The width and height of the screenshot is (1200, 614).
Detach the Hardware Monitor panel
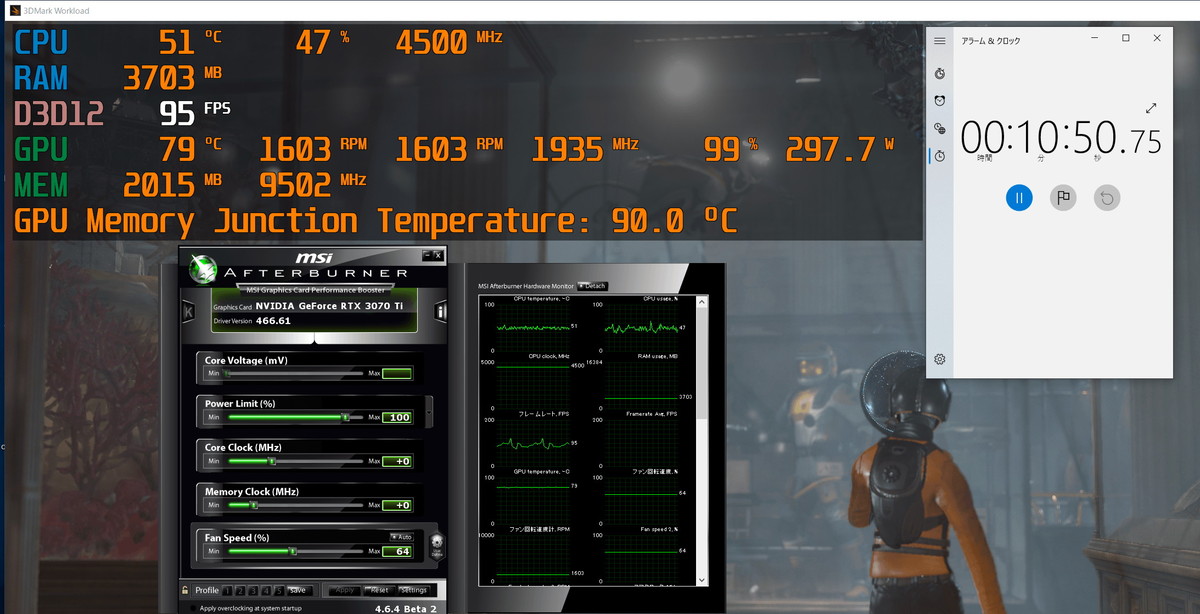coord(592,286)
